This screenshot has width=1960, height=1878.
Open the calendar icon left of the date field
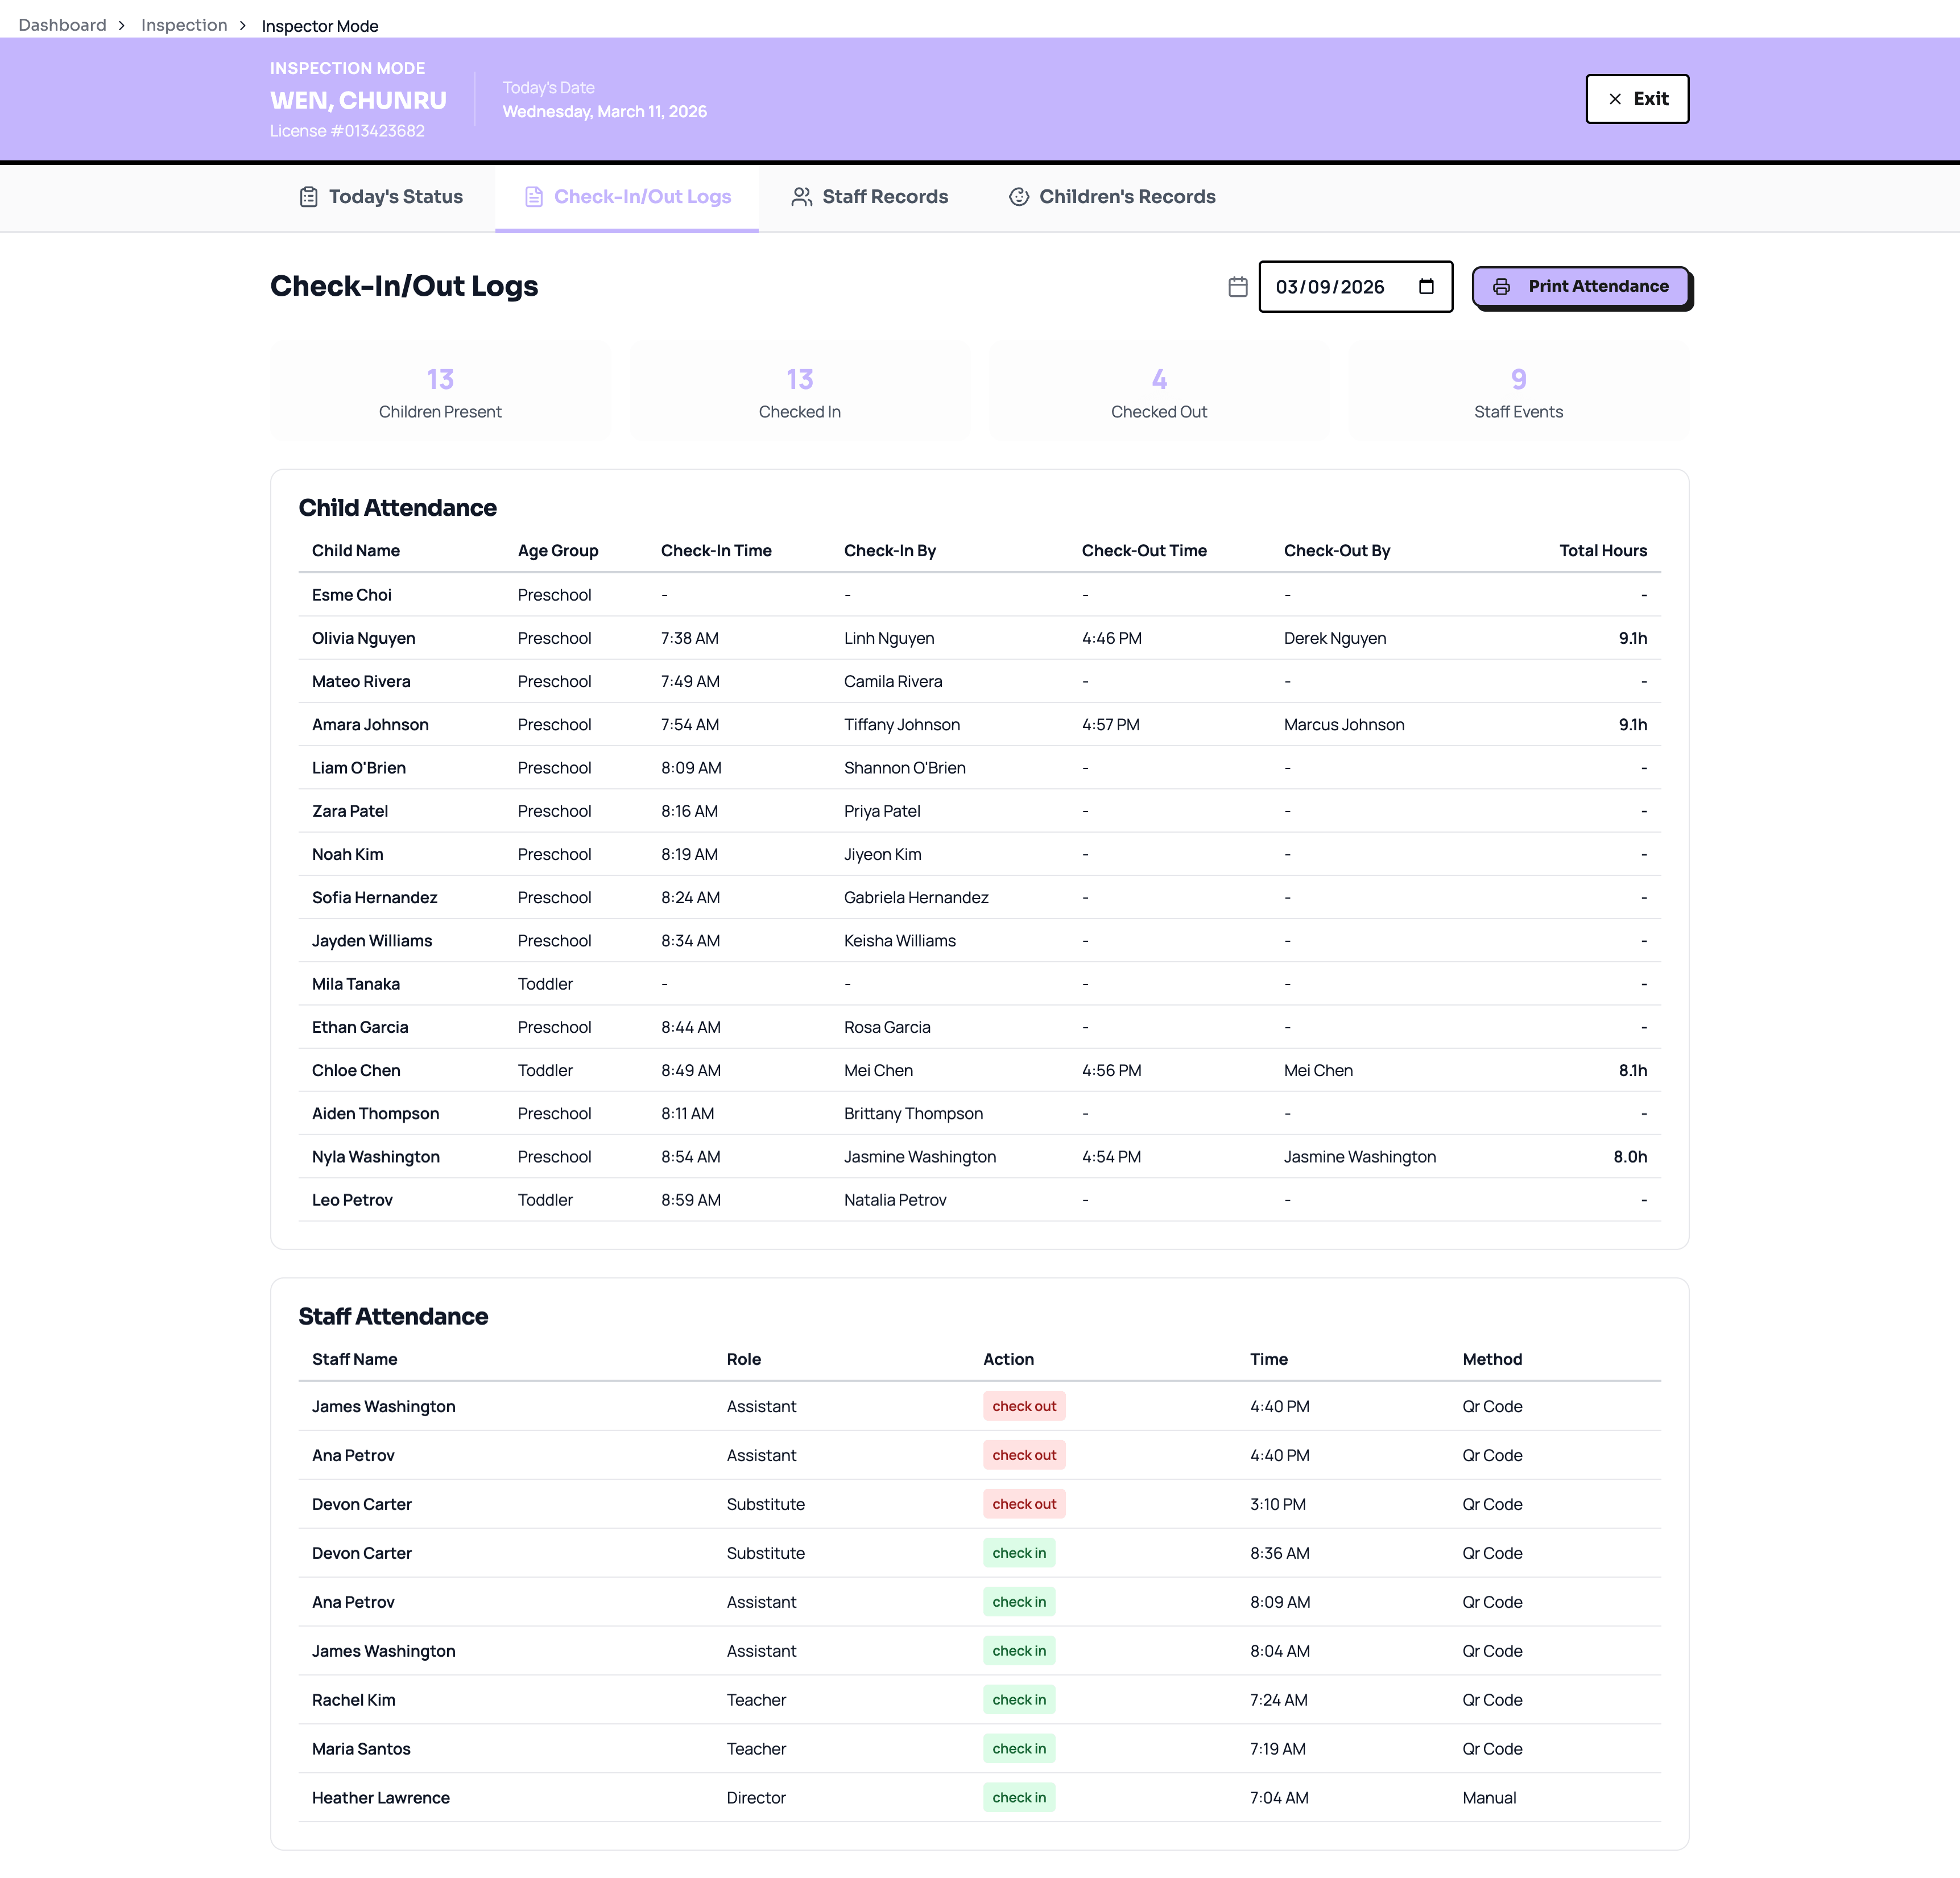1237,286
